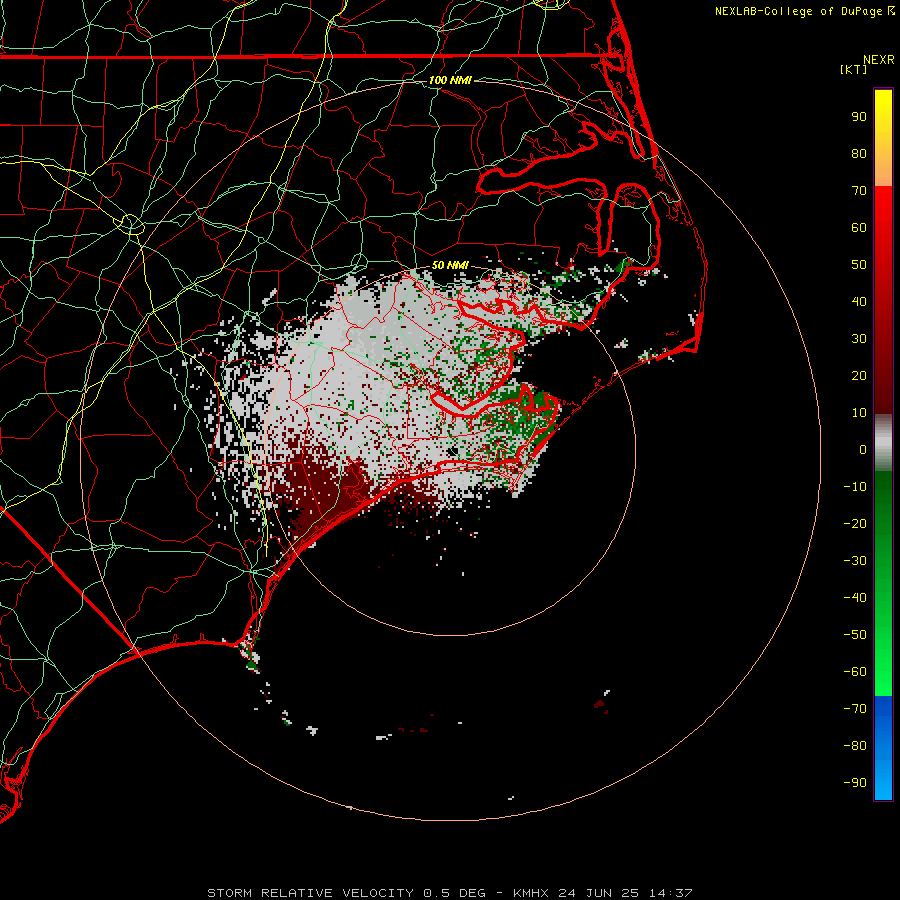Click the -30 value on velocity scale
This screenshot has width=900, height=900.
[x=855, y=561]
